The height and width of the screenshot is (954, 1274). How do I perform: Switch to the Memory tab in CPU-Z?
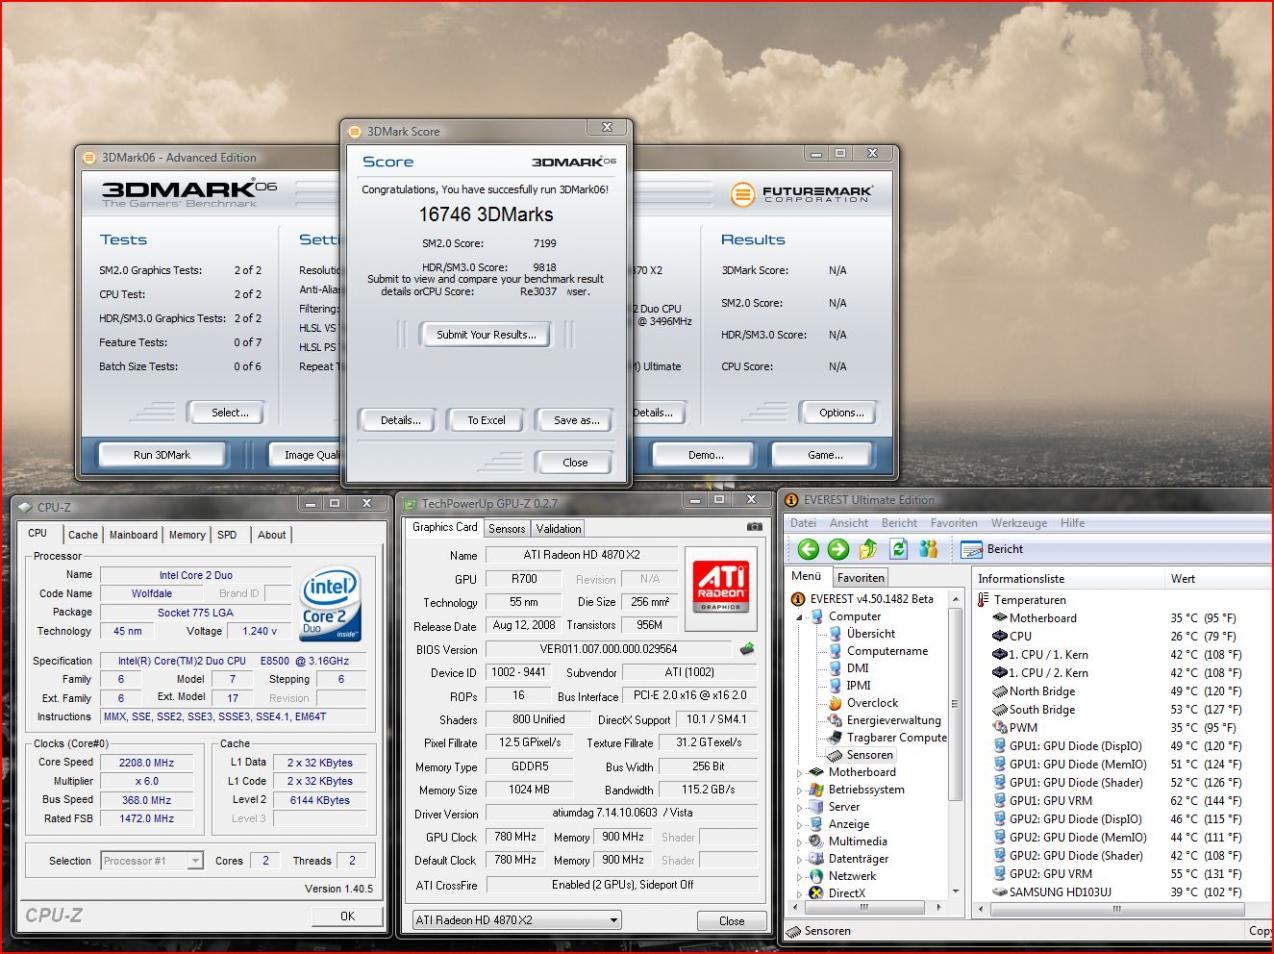click(x=187, y=535)
